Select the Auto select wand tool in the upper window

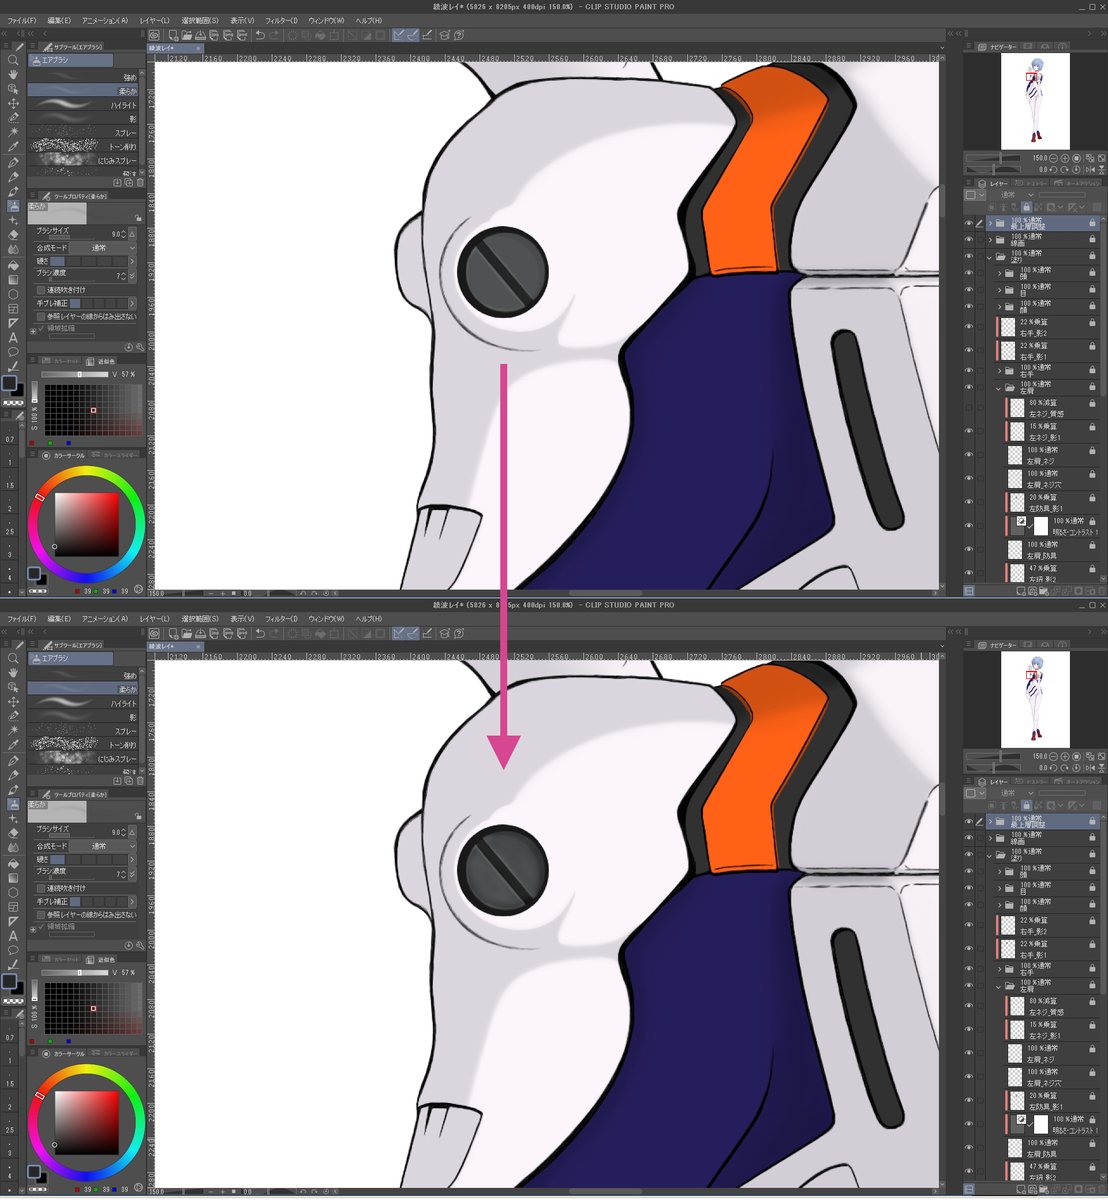click(x=13, y=132)
